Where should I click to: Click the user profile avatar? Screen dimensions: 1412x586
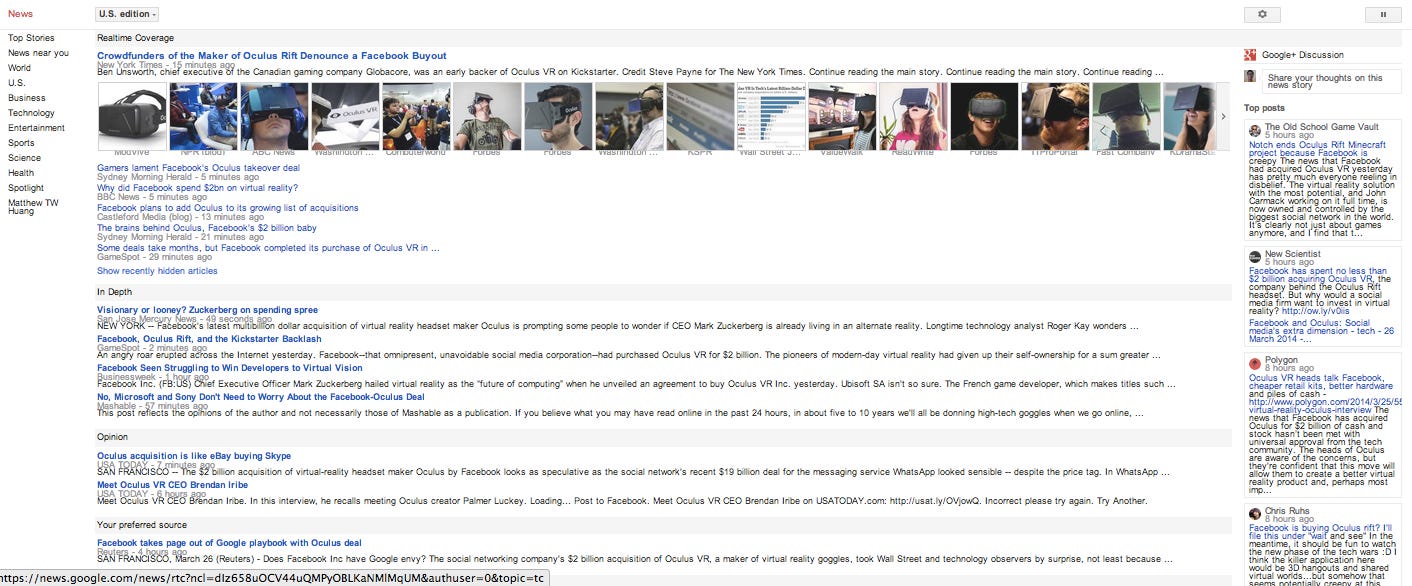1250,77
